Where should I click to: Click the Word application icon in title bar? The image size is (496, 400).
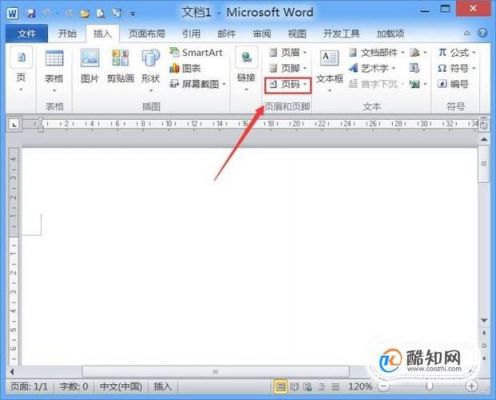point(12,13)
